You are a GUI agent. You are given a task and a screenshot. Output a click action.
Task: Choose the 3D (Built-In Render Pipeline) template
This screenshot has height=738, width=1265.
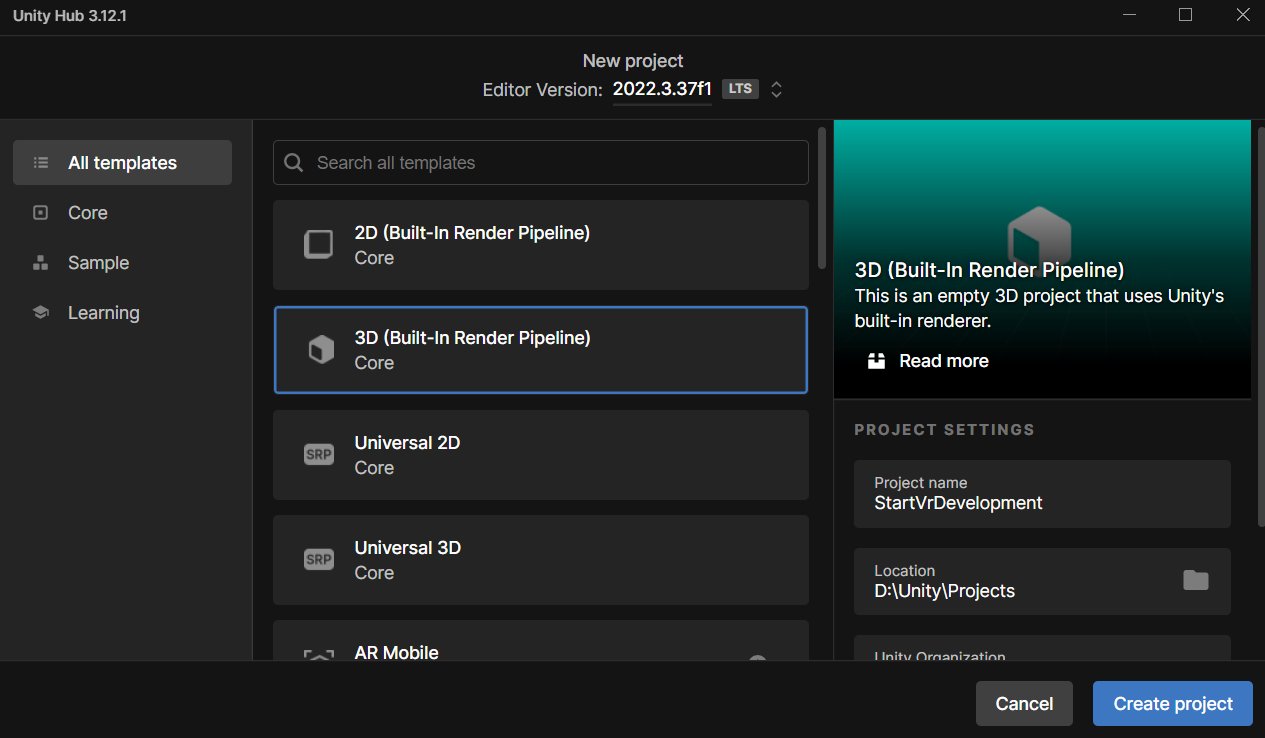pos(541,350)
